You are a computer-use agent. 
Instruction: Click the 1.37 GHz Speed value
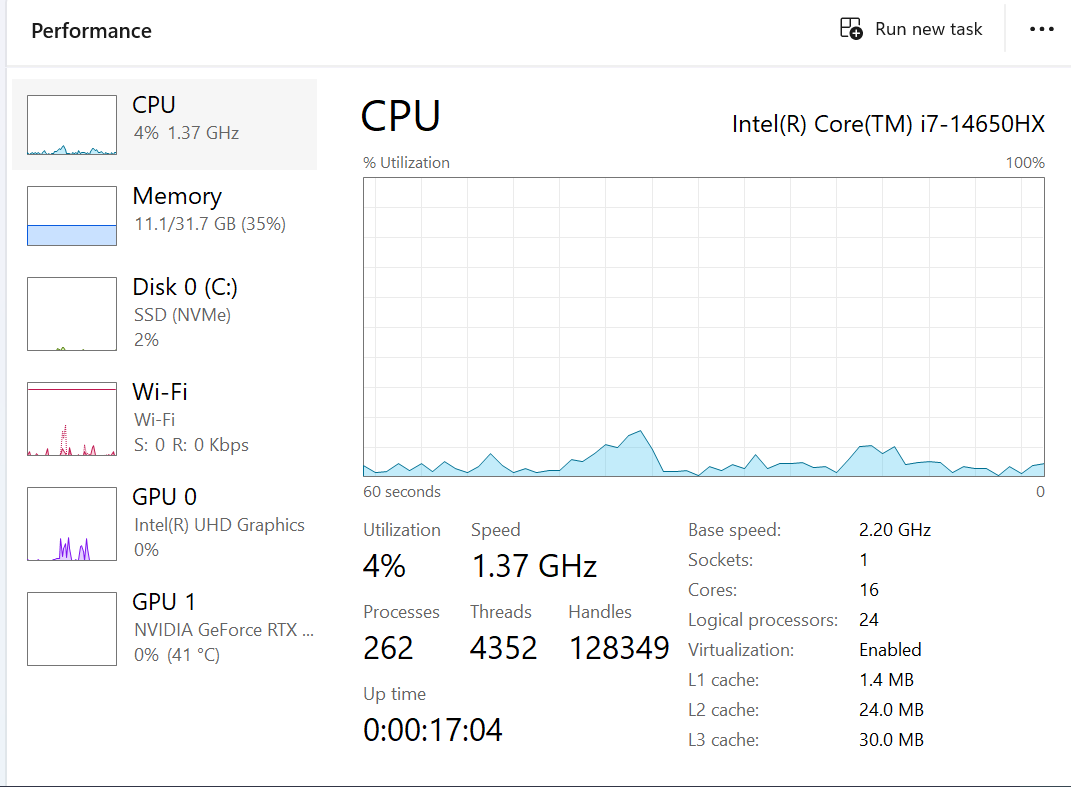pos(534,567)
